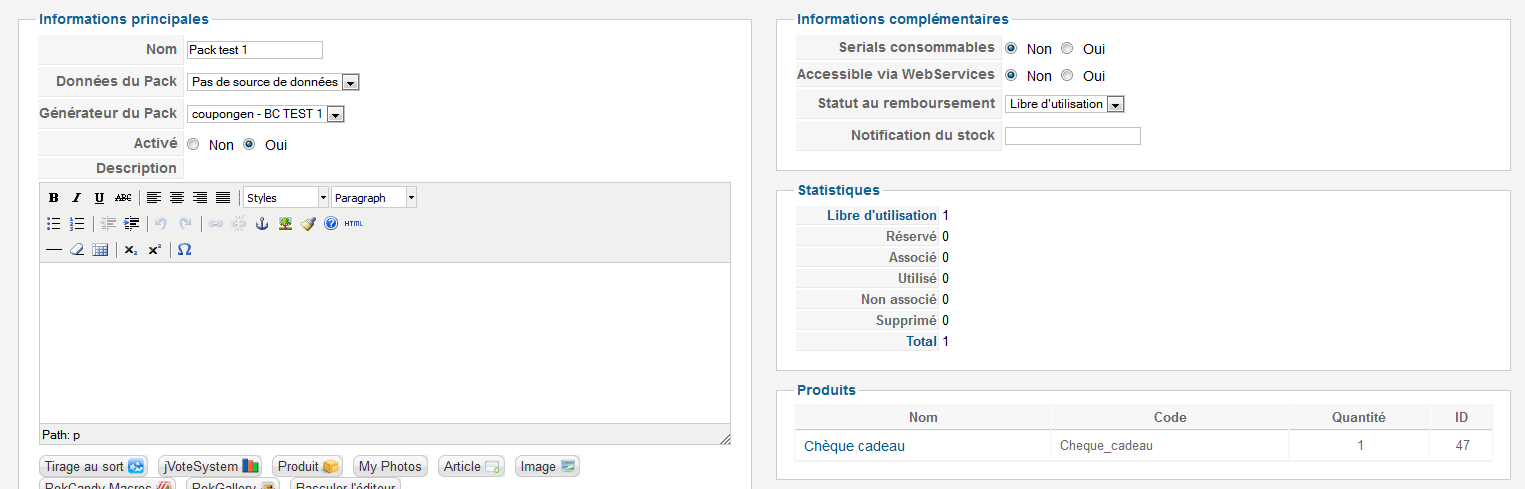Click the insert image tree icon

[x=285, y=224]
